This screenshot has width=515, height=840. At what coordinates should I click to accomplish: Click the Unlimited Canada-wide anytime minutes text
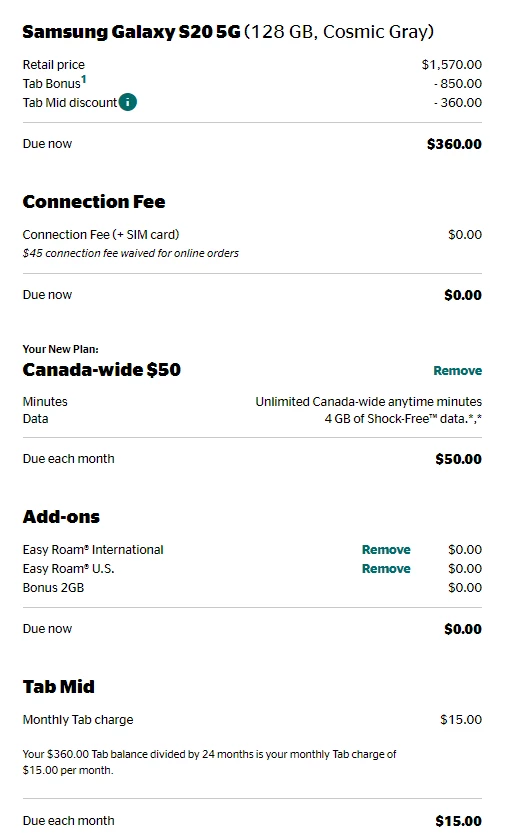click(368, 402)
